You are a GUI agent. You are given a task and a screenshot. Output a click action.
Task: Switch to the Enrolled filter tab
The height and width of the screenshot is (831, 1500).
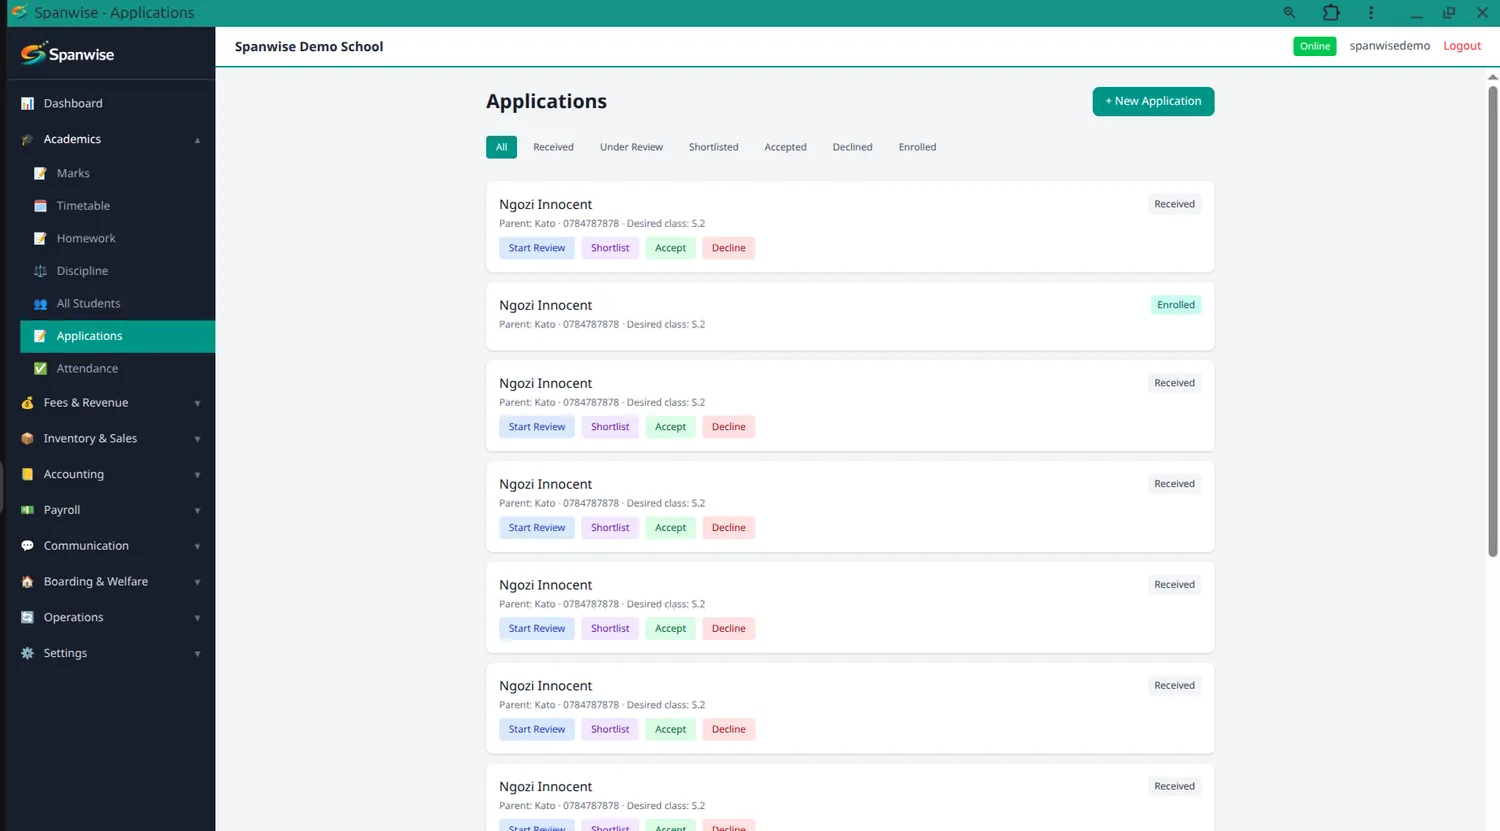pos(917,147)
